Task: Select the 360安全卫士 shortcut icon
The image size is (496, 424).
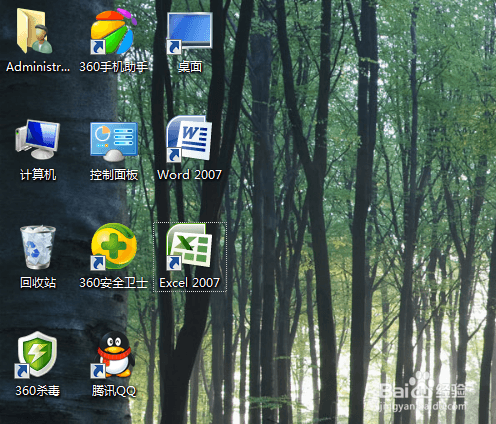Action: pyautogui.click(x=114, y=247)
